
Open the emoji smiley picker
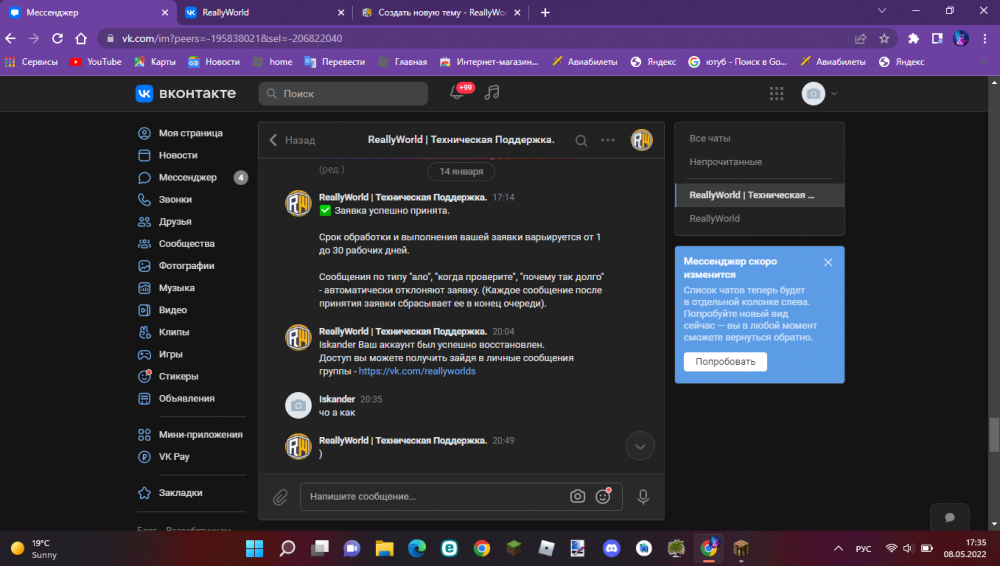point(603,496)
